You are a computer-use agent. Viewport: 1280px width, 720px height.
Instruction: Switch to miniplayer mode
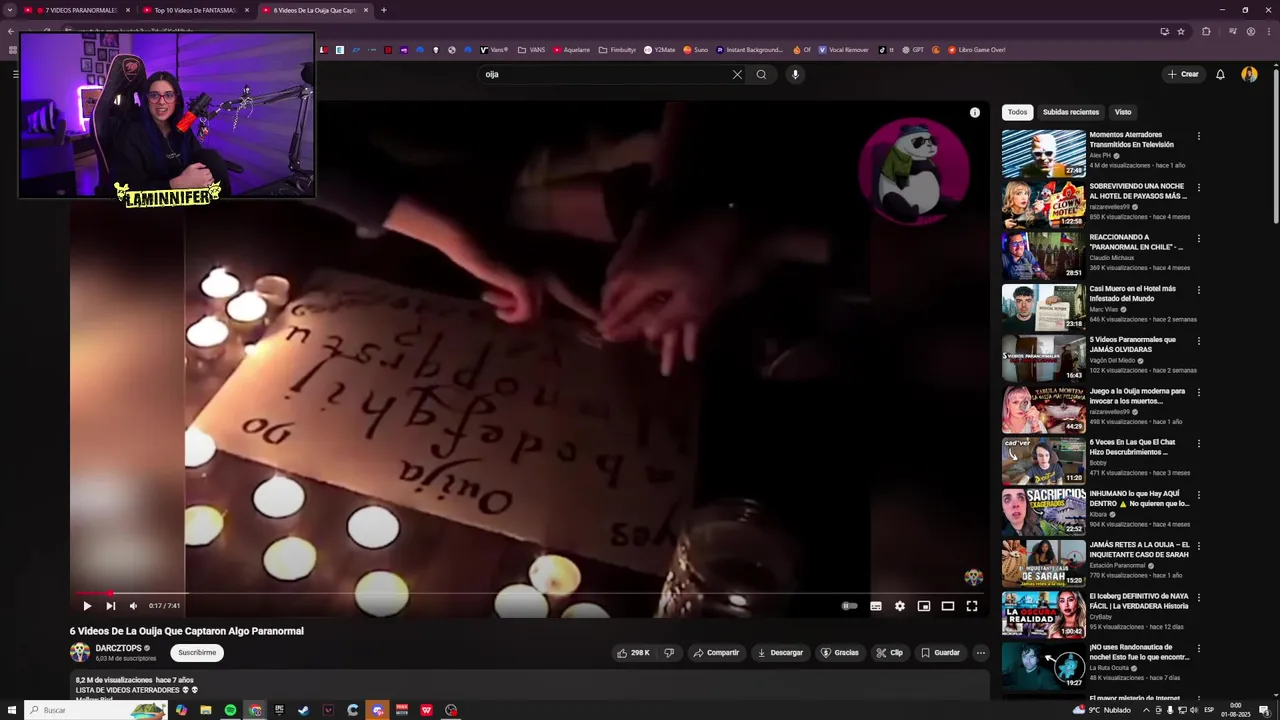pos(924,606)
